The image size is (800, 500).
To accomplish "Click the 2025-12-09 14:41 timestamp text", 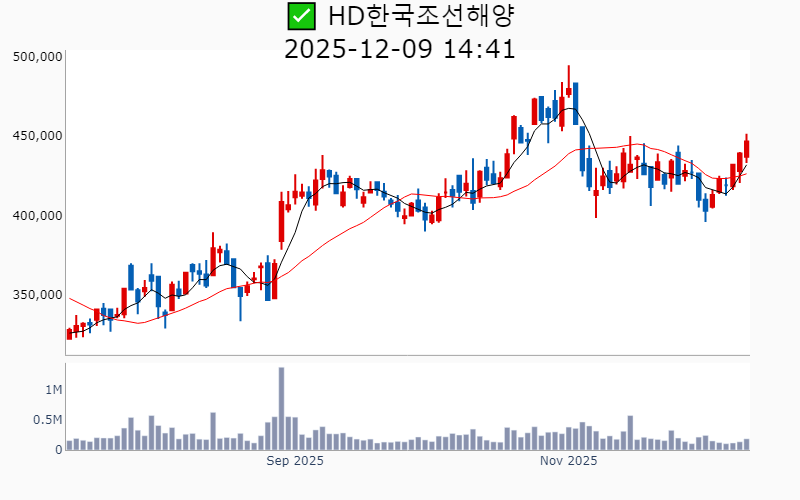I will pyautogui.click(x=400, y=49).
